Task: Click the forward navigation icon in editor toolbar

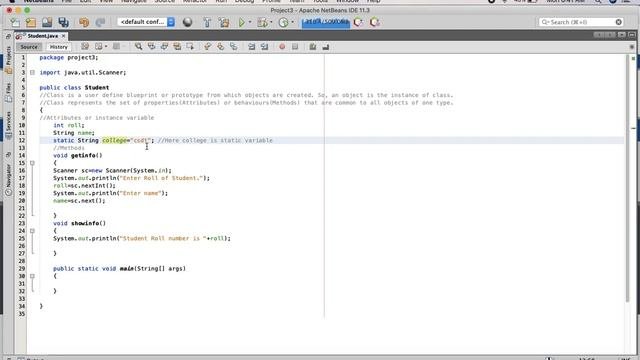Action: click(117, 47)
